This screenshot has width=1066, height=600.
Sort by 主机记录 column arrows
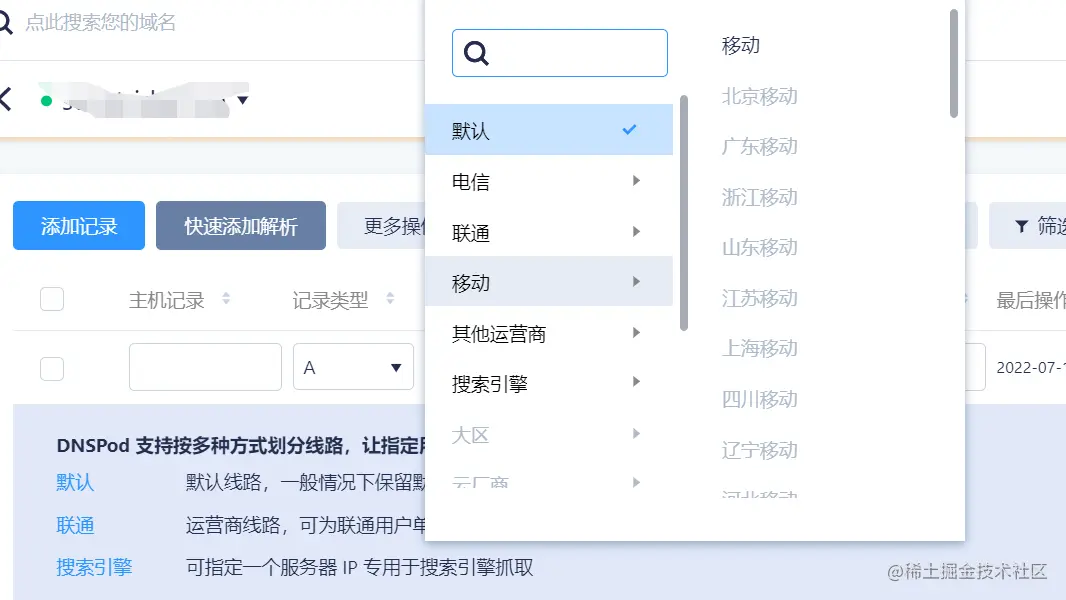(226, 298)
